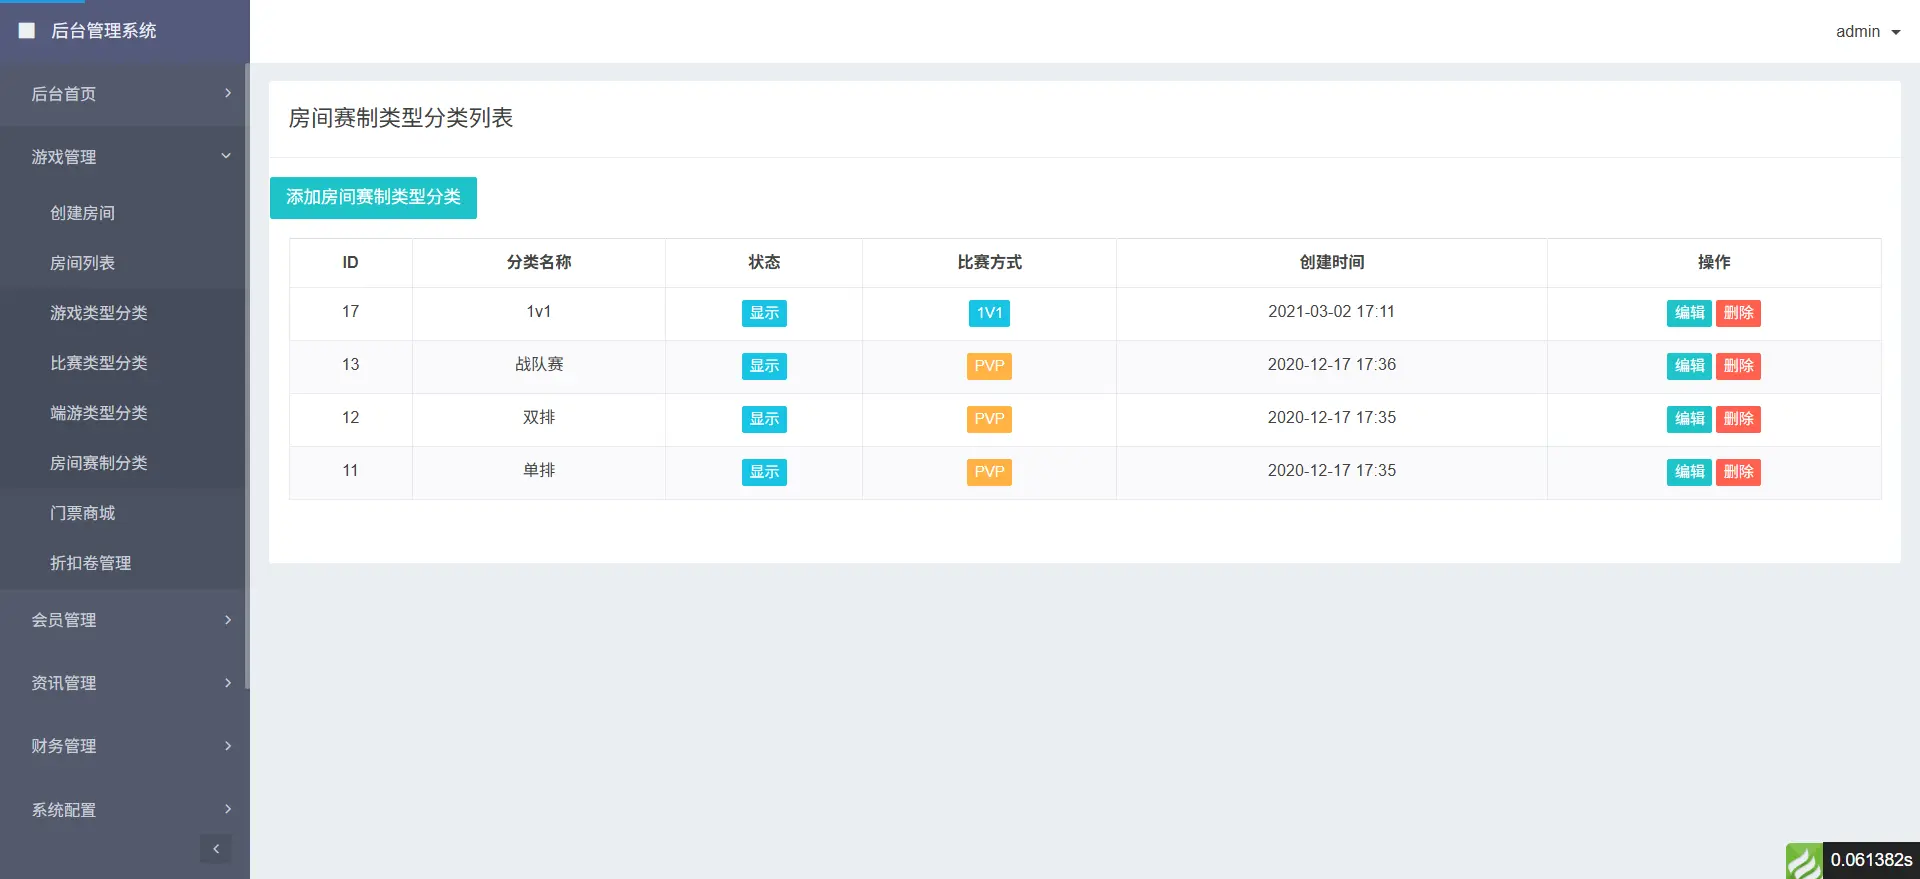Viewport: 1920px width, 879px height.
Task: Click the 1V1 match mode badge
Action: 989,313
